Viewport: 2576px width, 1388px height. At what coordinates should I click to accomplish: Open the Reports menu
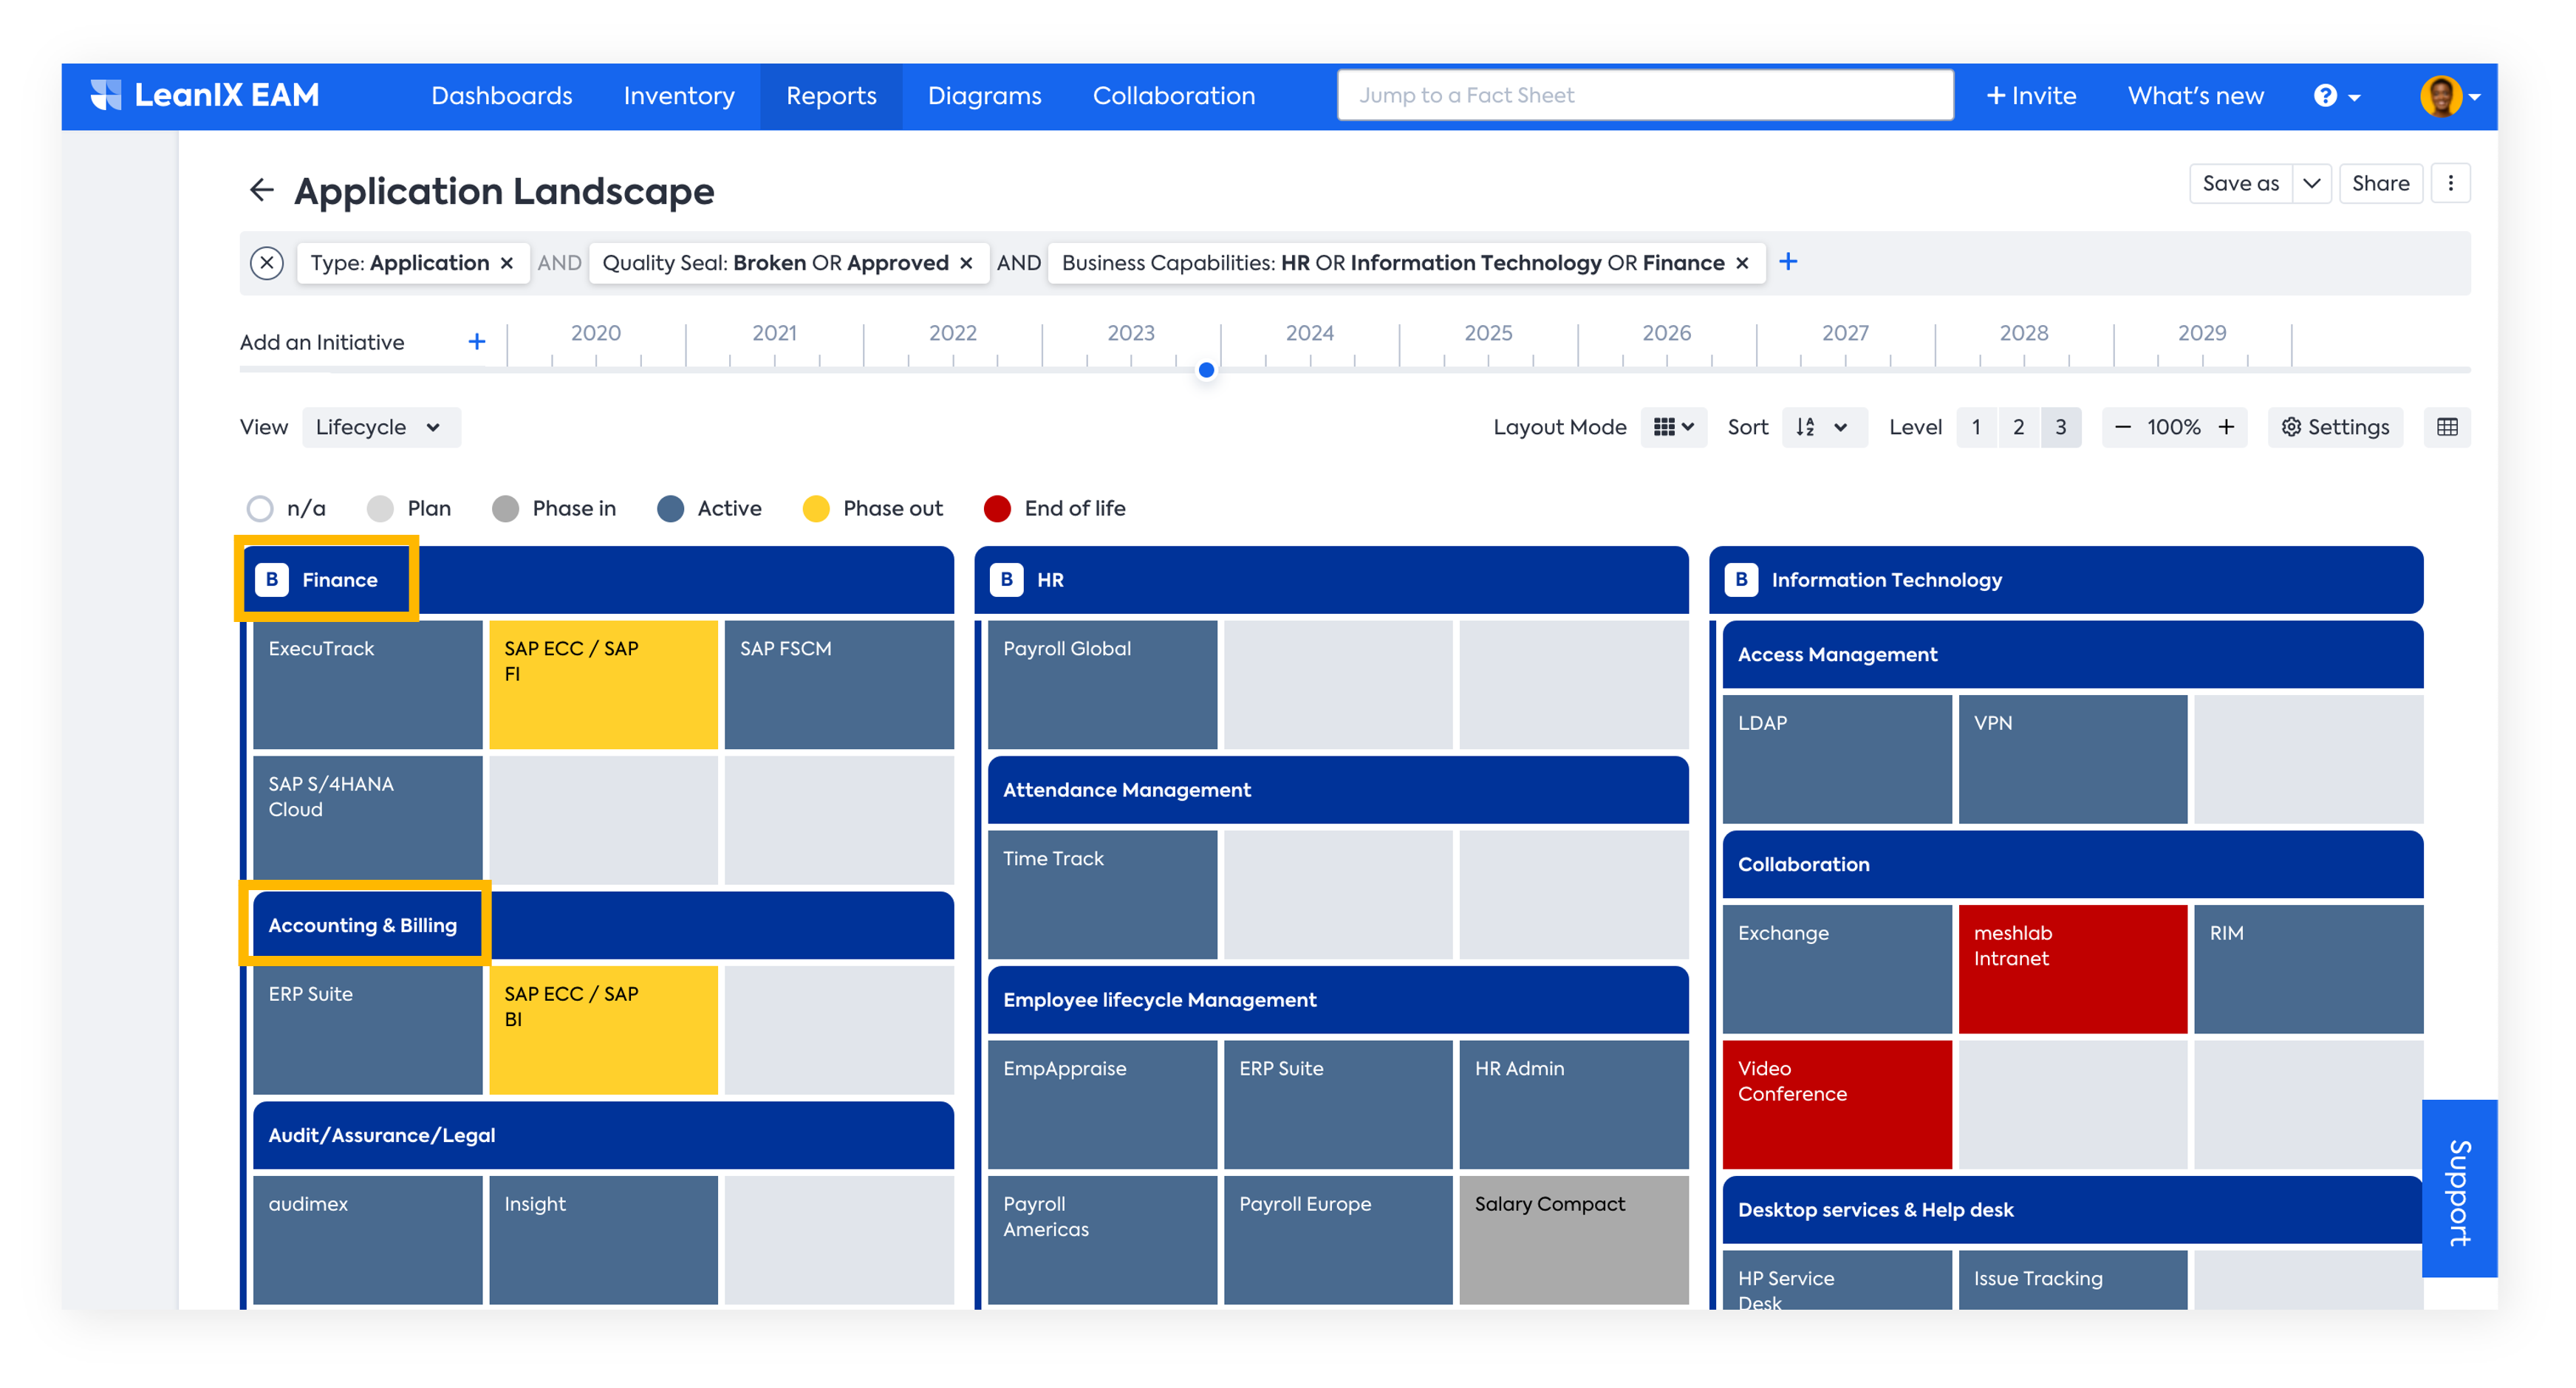[x=831, y=96]
